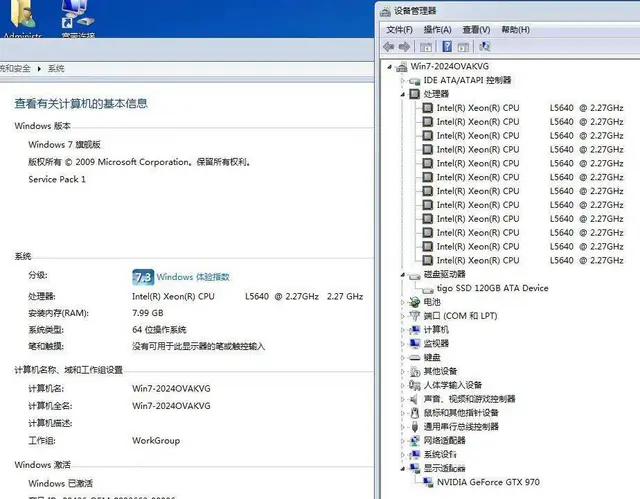Select the 监视器 monitor icon
Viewport: 640px width, 499px height.
pyautogui.click(x=415, y=344)
